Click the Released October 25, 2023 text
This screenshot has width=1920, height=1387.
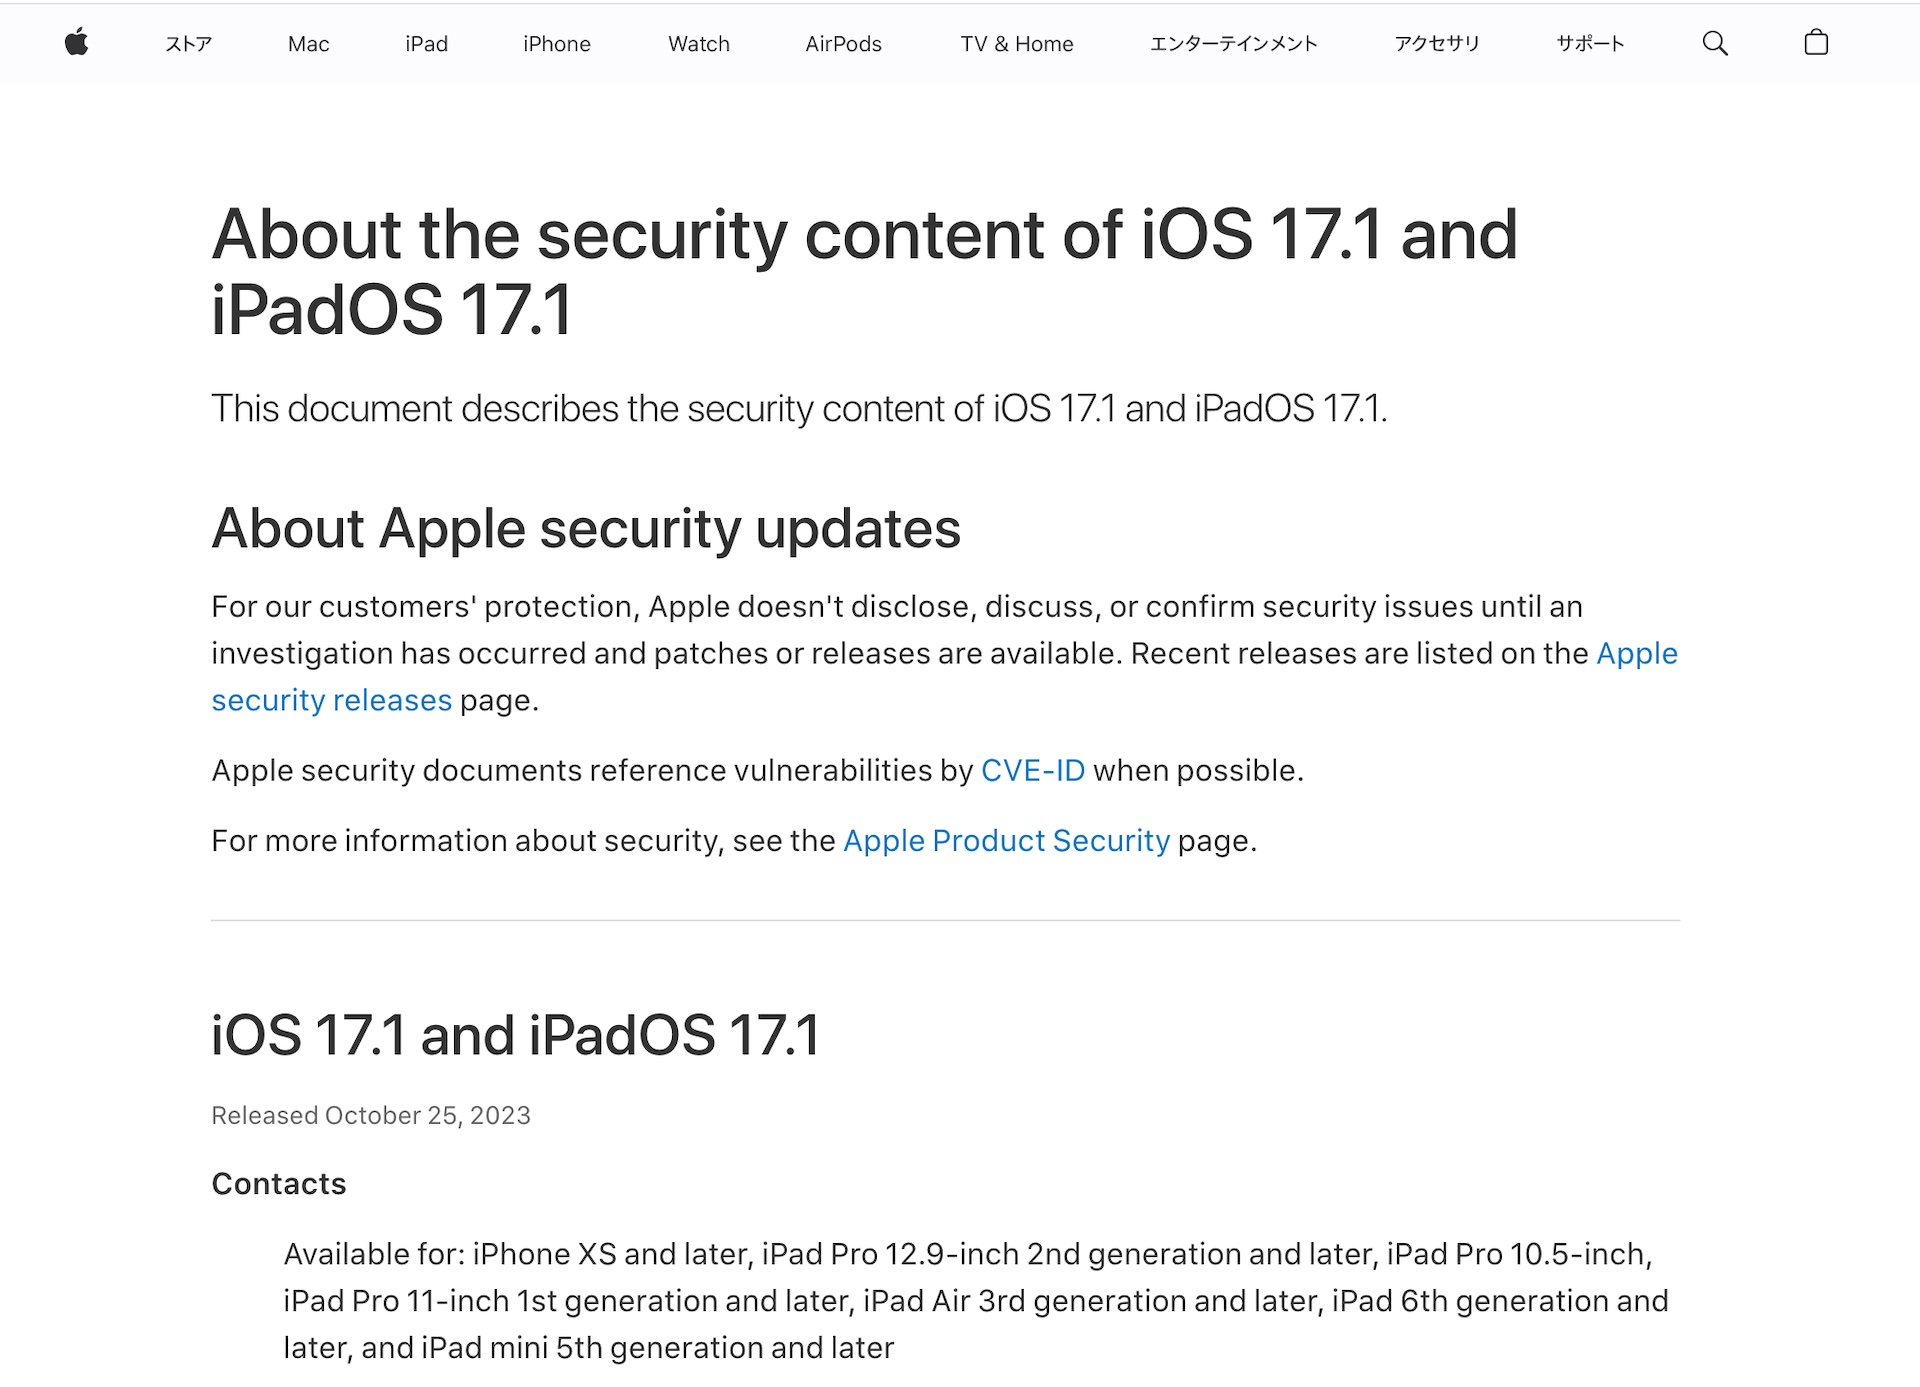tap(371, 1115)
